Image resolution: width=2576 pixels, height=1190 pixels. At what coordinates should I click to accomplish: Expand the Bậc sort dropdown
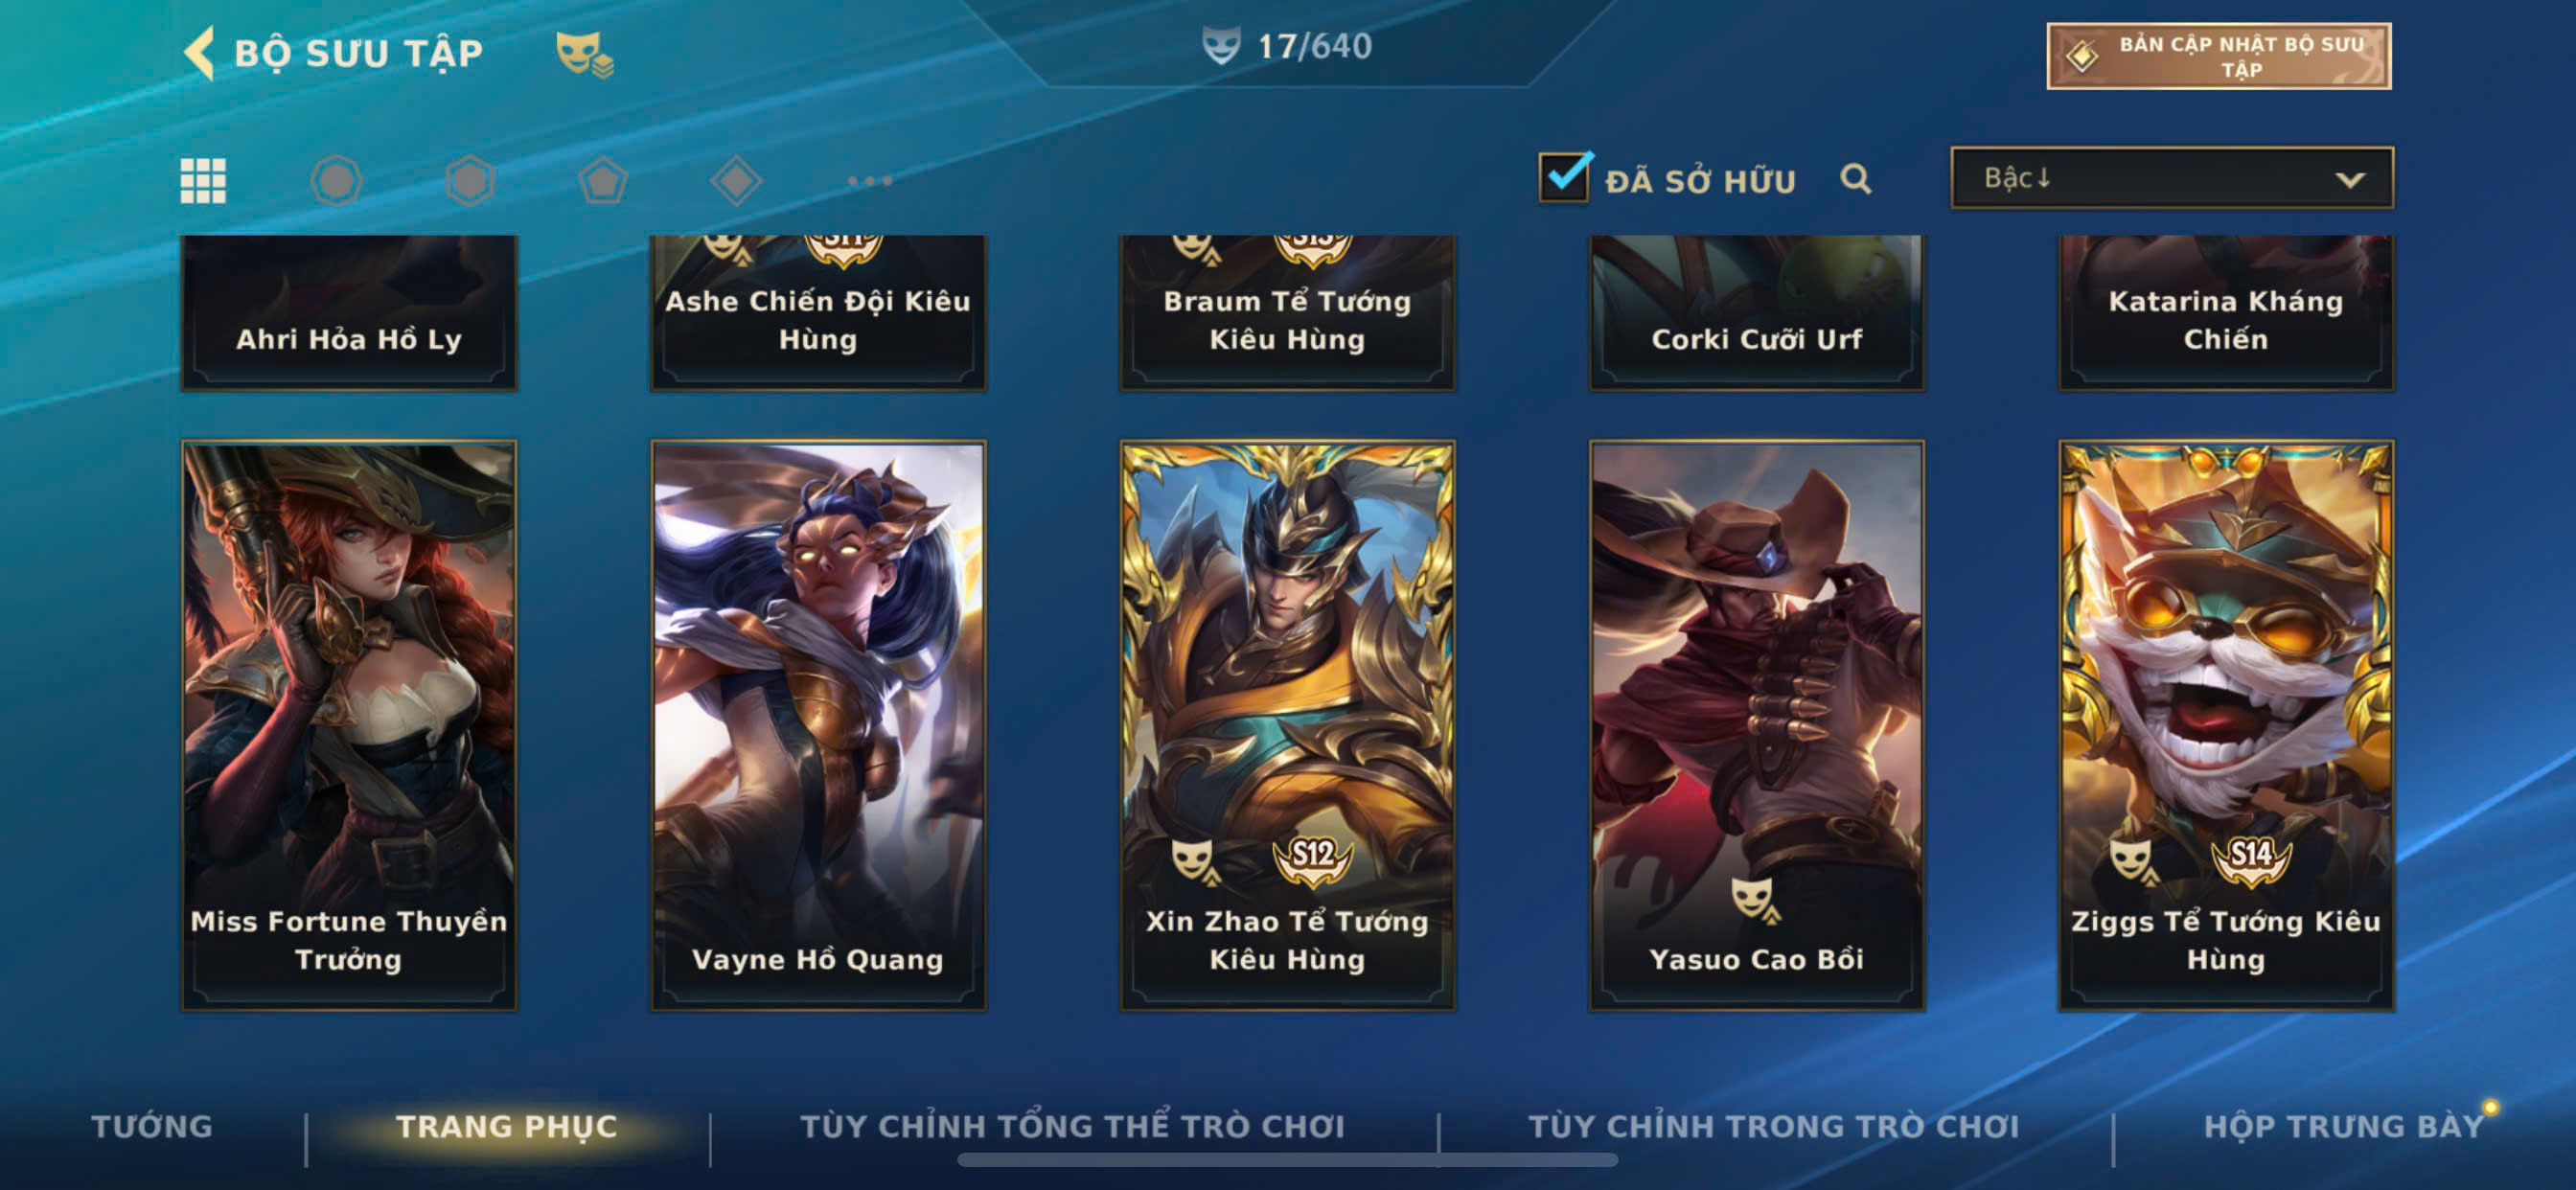click(2171, 178)
